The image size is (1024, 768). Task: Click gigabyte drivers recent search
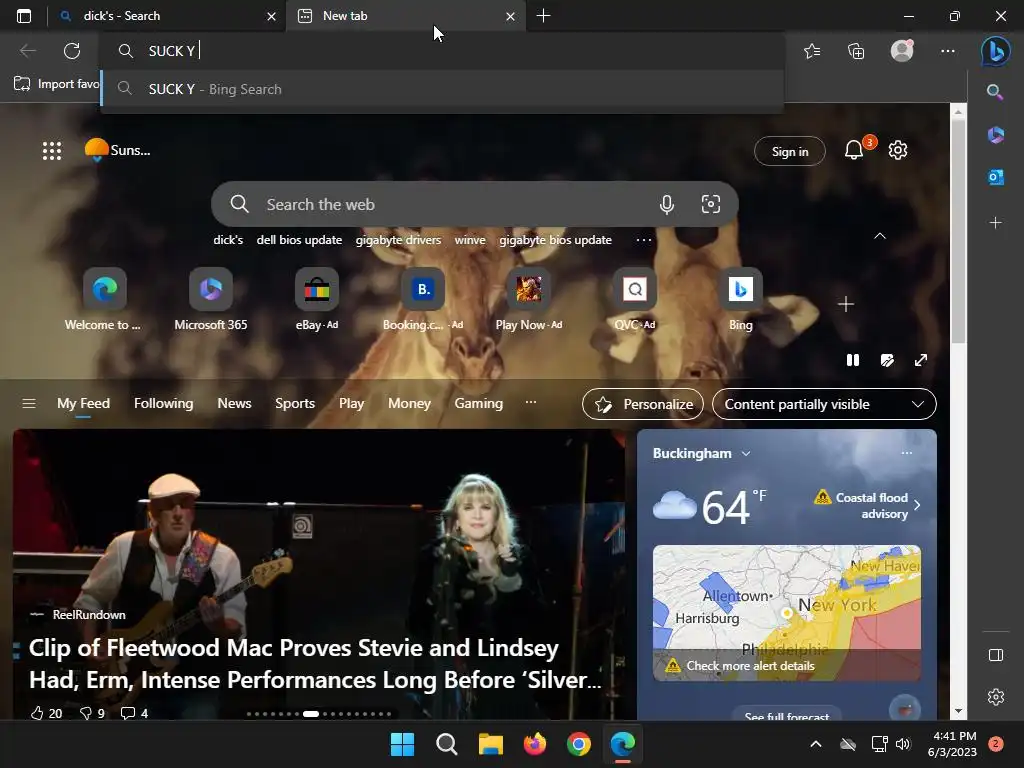pyautogui.click(x=398, y=240)
